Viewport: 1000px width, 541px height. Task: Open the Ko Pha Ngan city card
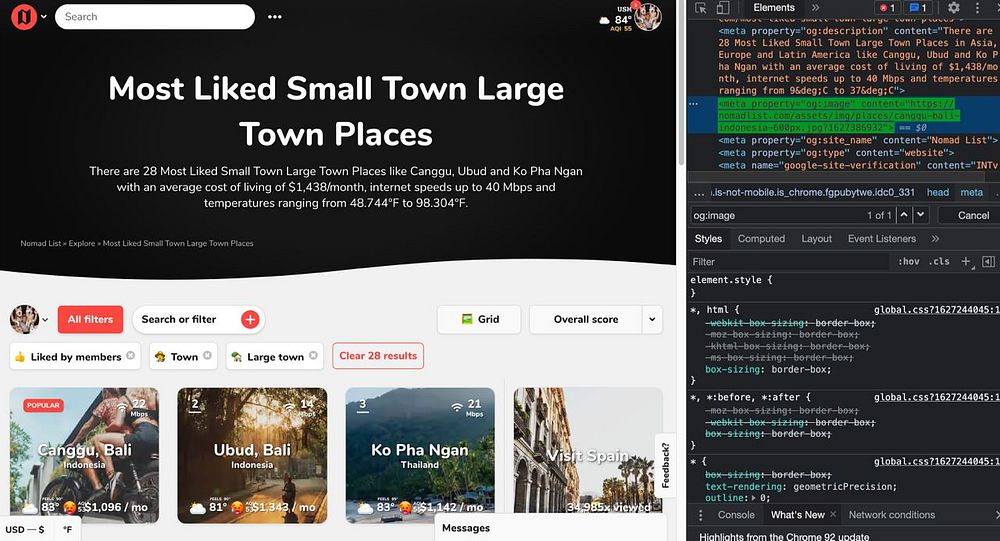[x=420, y=456]
